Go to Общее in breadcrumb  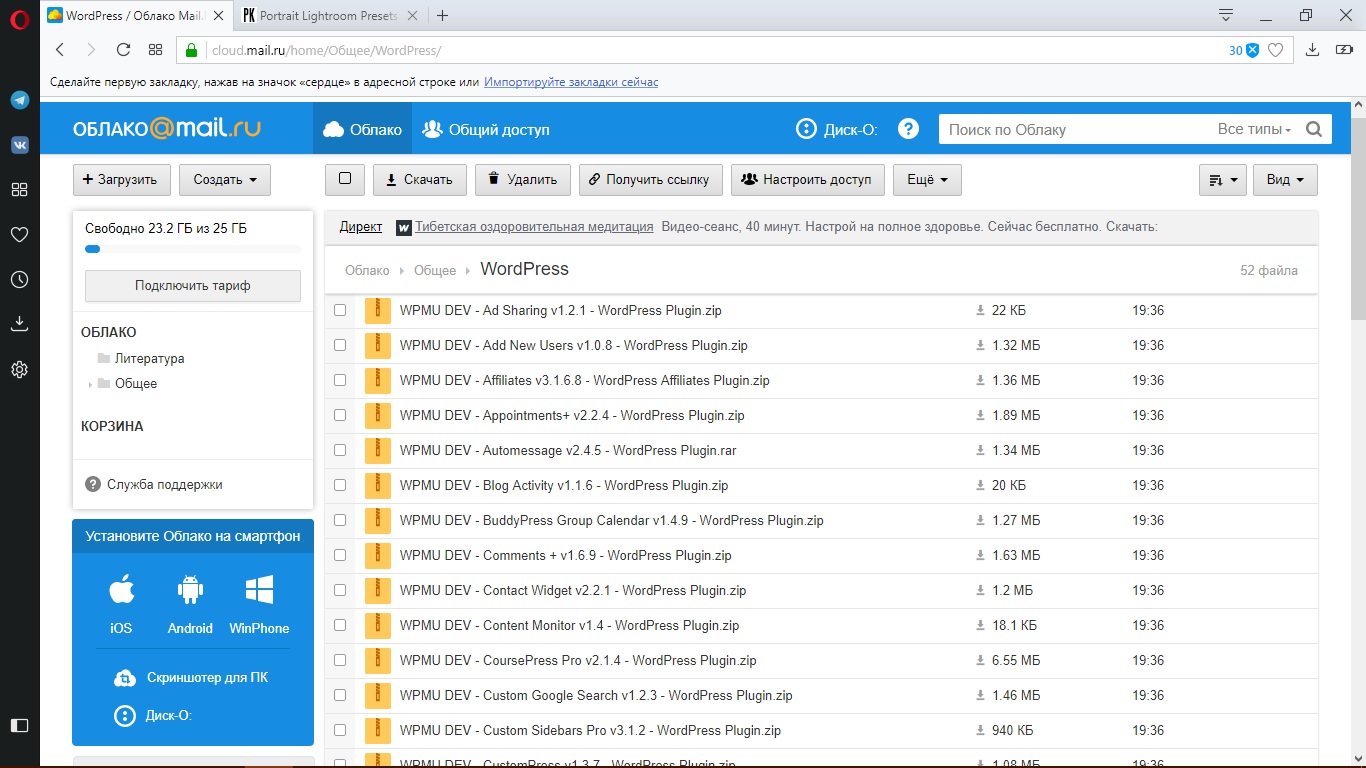(x=435, y=270)
